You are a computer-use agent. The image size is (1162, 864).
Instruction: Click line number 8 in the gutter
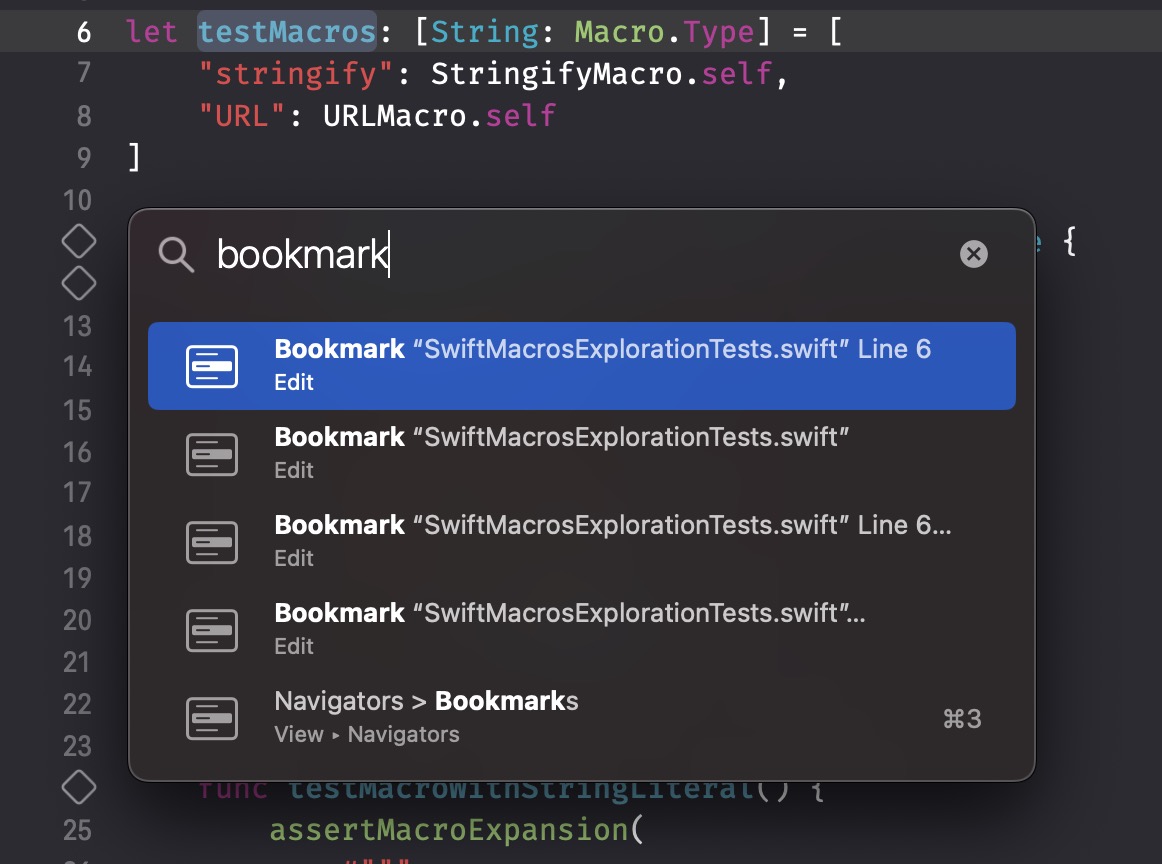tap(84, 114)
